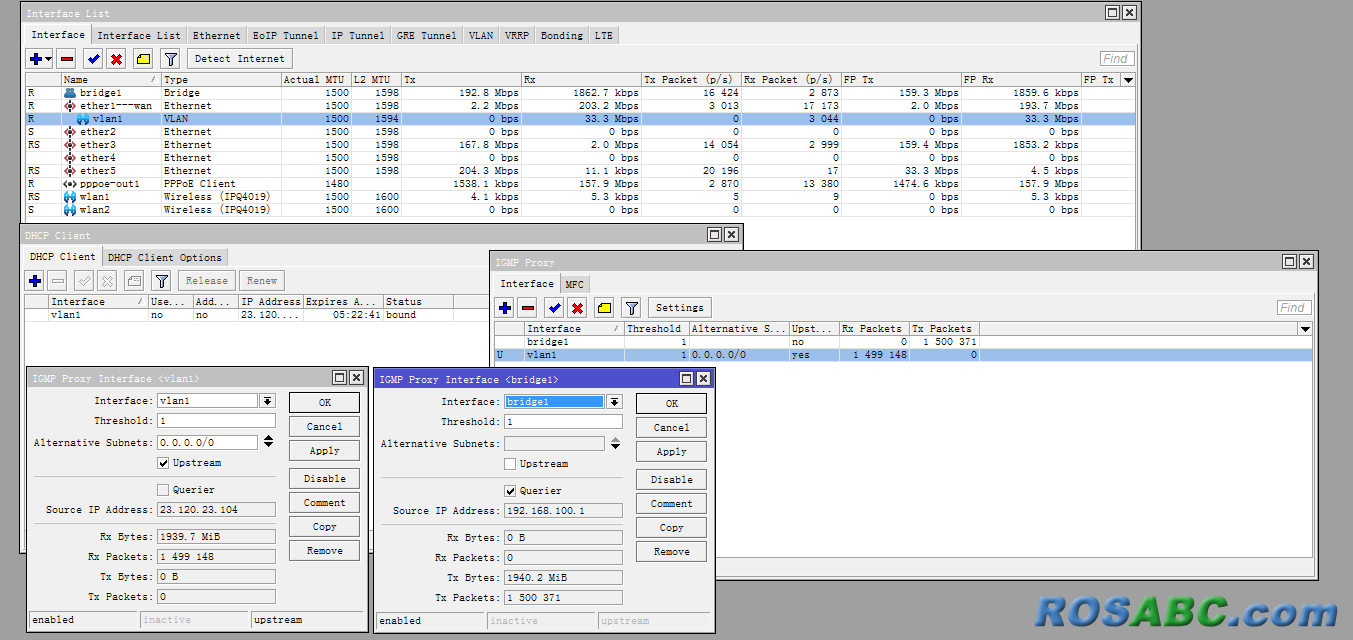Click Remove in the bridge1 dialog

coord(671,552)
